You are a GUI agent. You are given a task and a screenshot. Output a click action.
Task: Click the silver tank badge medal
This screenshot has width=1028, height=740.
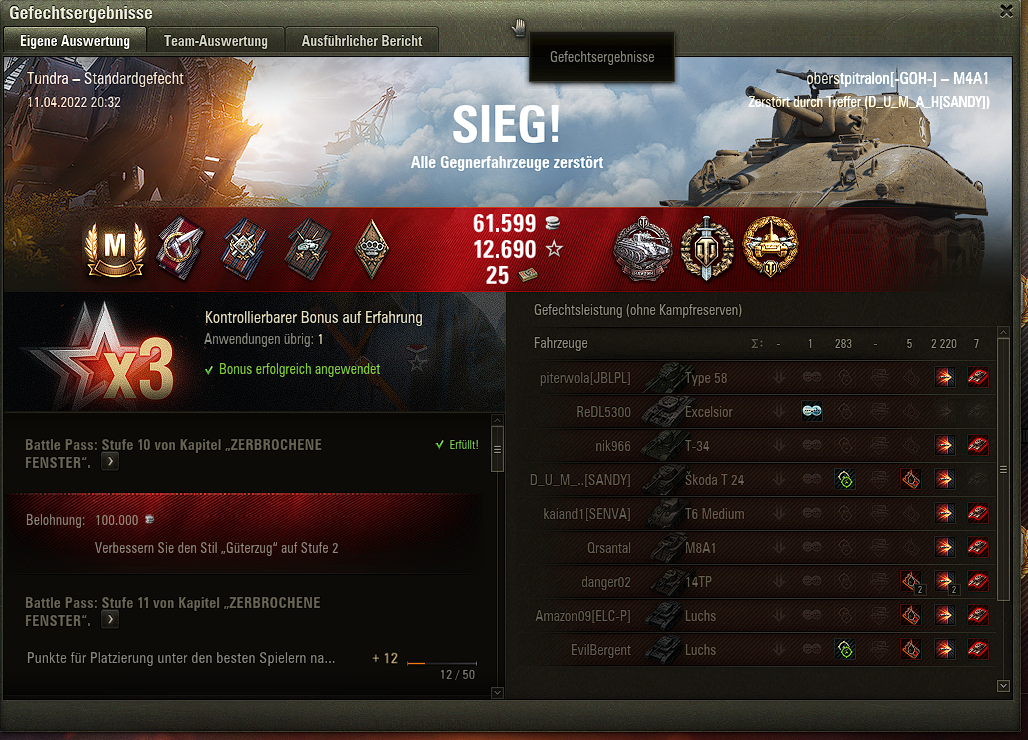[x=642, y=249]
